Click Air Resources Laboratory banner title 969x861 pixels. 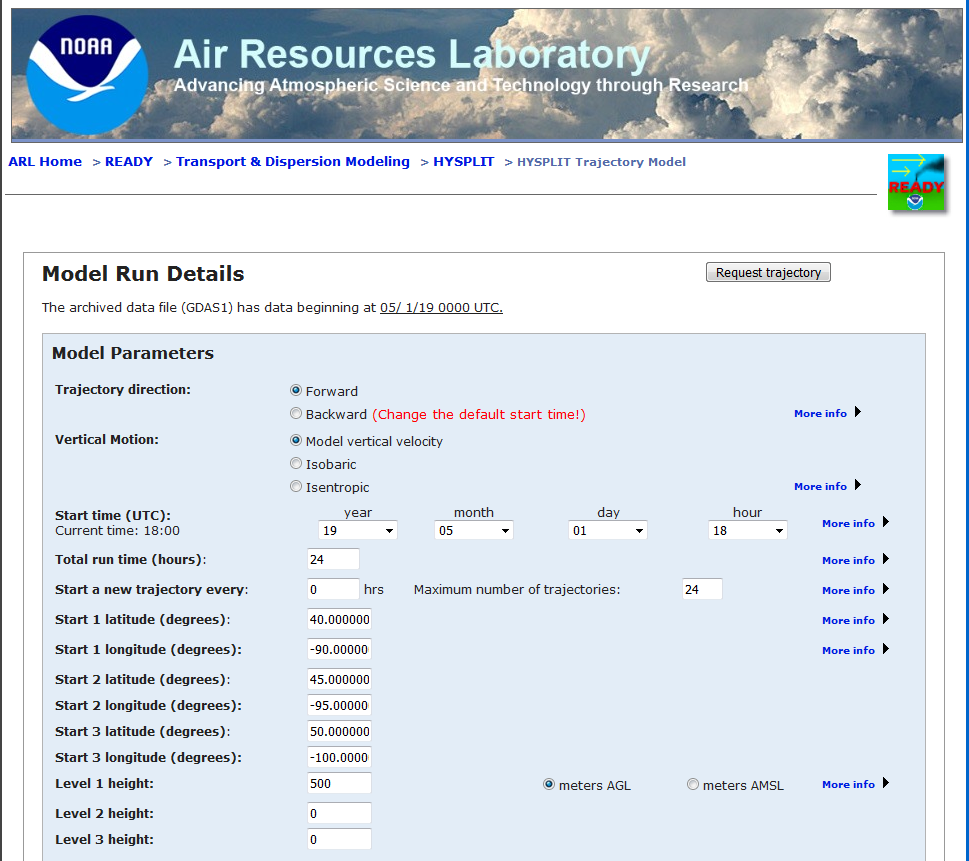click(412, 54)
